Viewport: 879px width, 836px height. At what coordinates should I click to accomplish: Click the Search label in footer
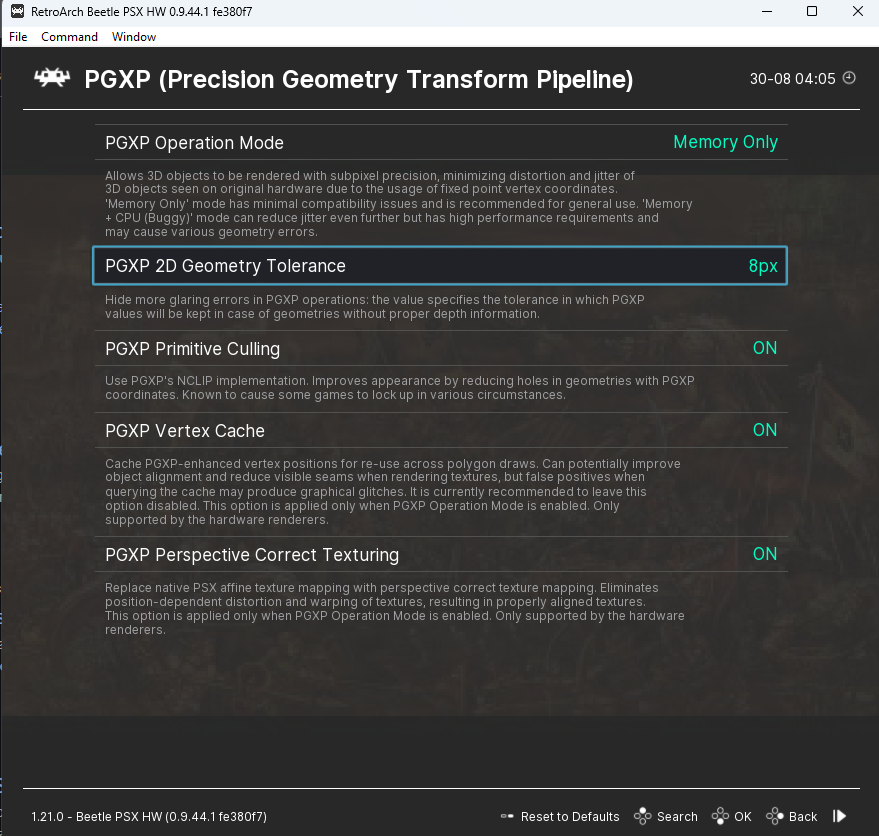tap(677, 816)
